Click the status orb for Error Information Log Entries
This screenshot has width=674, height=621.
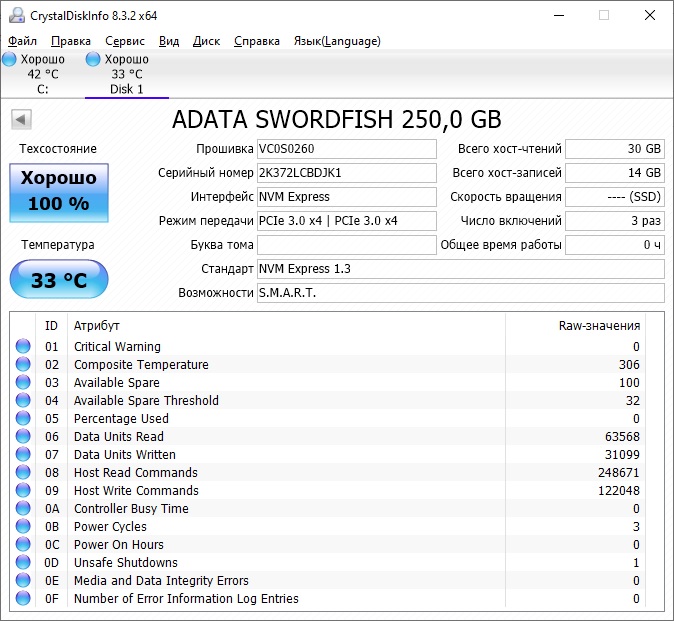click(x=23, y=598)
